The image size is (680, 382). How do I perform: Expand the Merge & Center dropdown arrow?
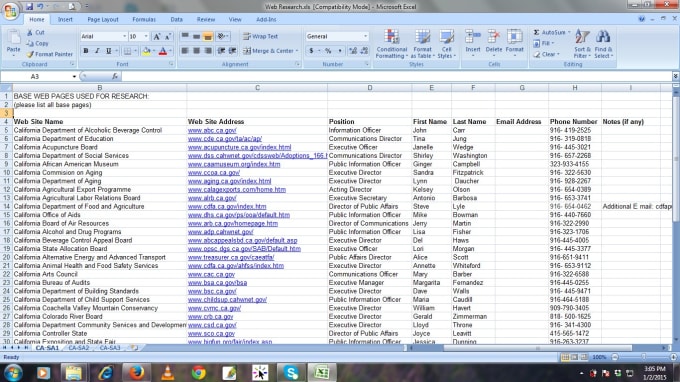click(x=297, y=51)
